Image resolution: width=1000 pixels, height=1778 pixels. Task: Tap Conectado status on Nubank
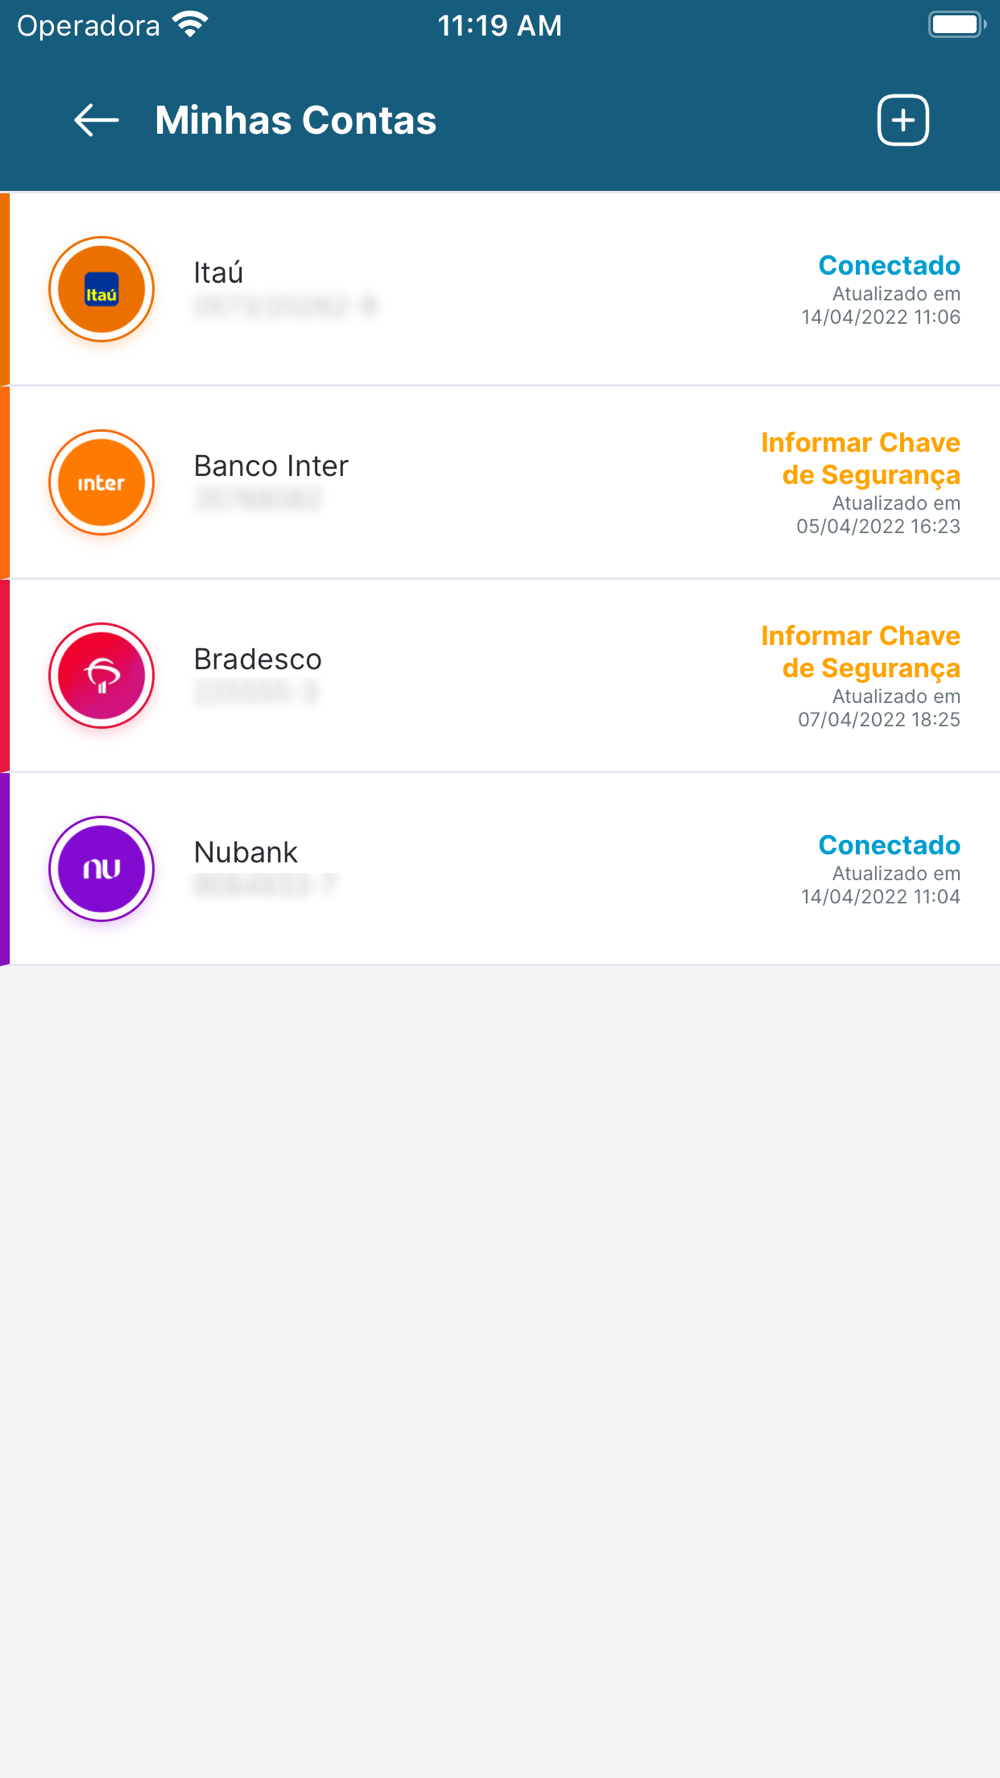point(889,845)
